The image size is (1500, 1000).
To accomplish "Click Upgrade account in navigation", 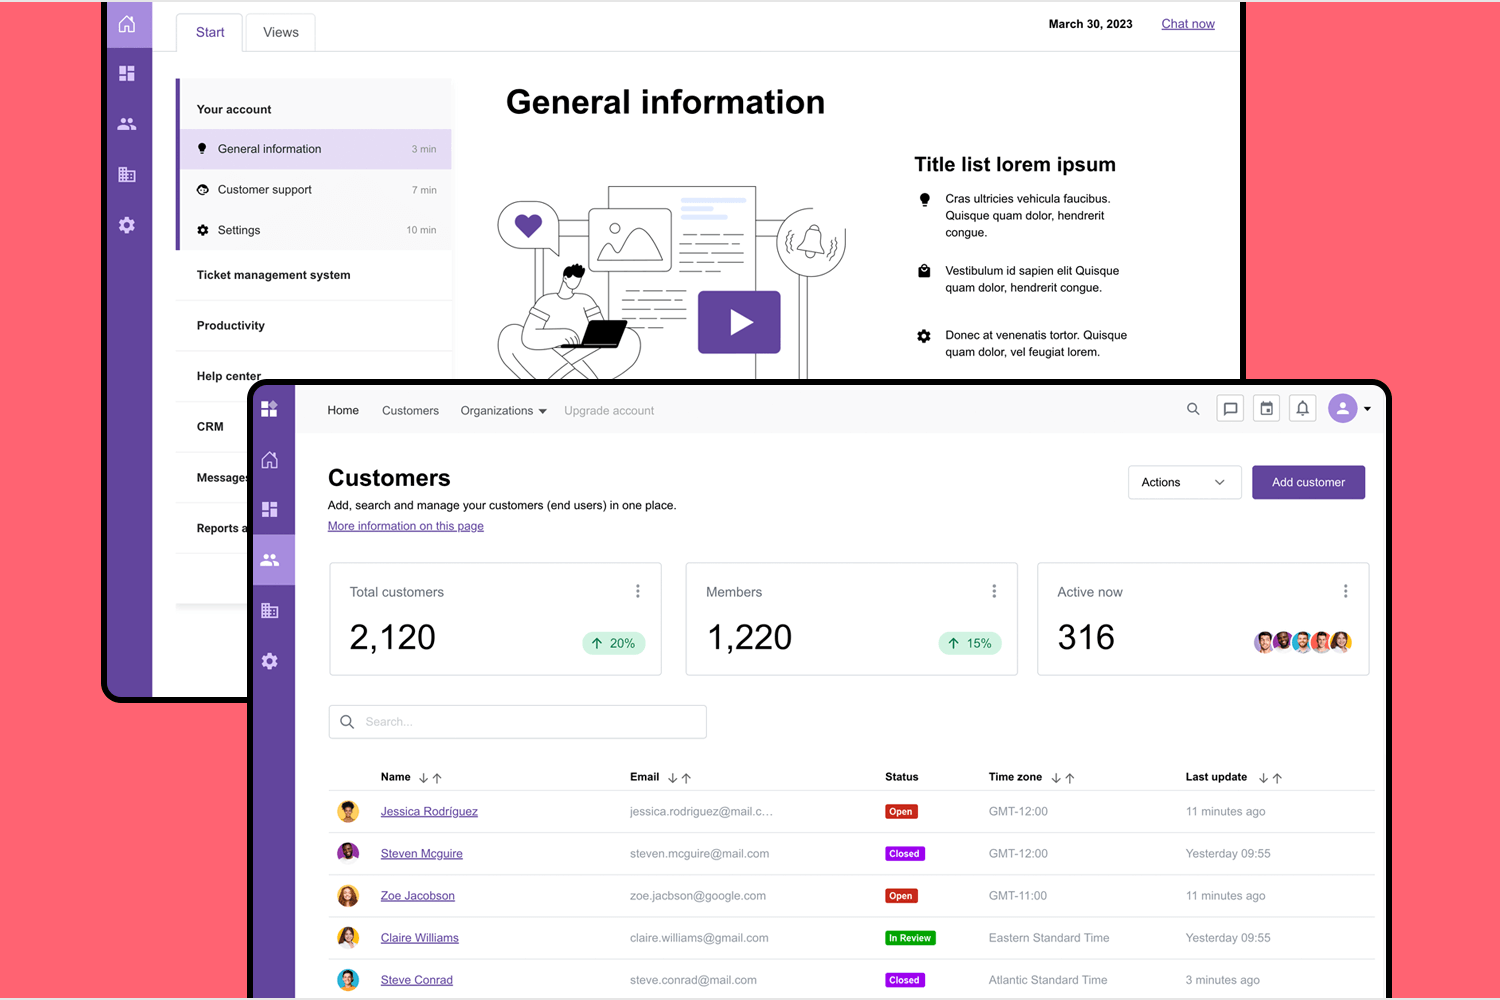I will click(609, 411).
